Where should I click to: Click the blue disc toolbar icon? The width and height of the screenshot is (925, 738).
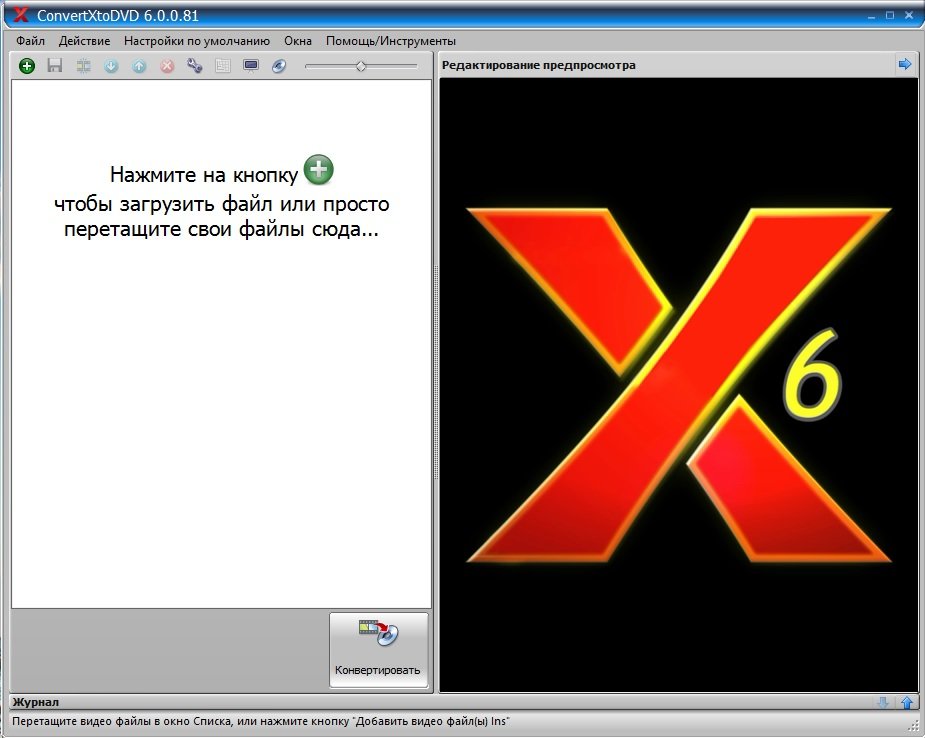279,66
